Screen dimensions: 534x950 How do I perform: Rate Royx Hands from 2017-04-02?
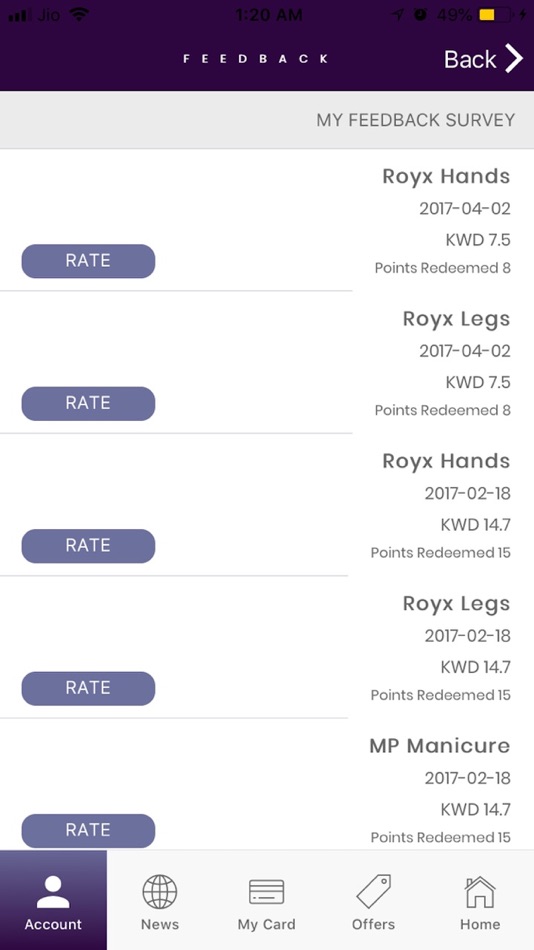click(x=88, y=261)
